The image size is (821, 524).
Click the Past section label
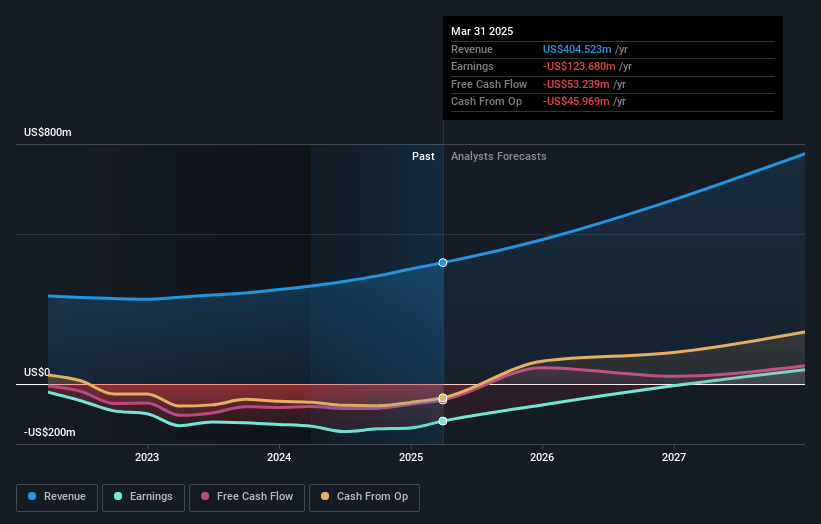coord(423,156)
